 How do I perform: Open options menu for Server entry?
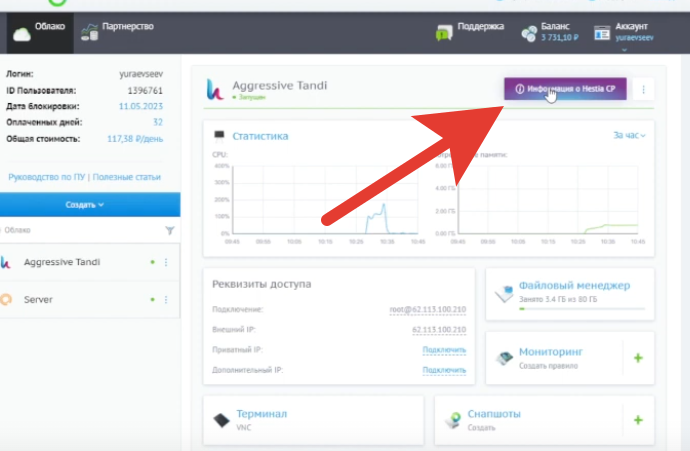click(x=166, y=299)
